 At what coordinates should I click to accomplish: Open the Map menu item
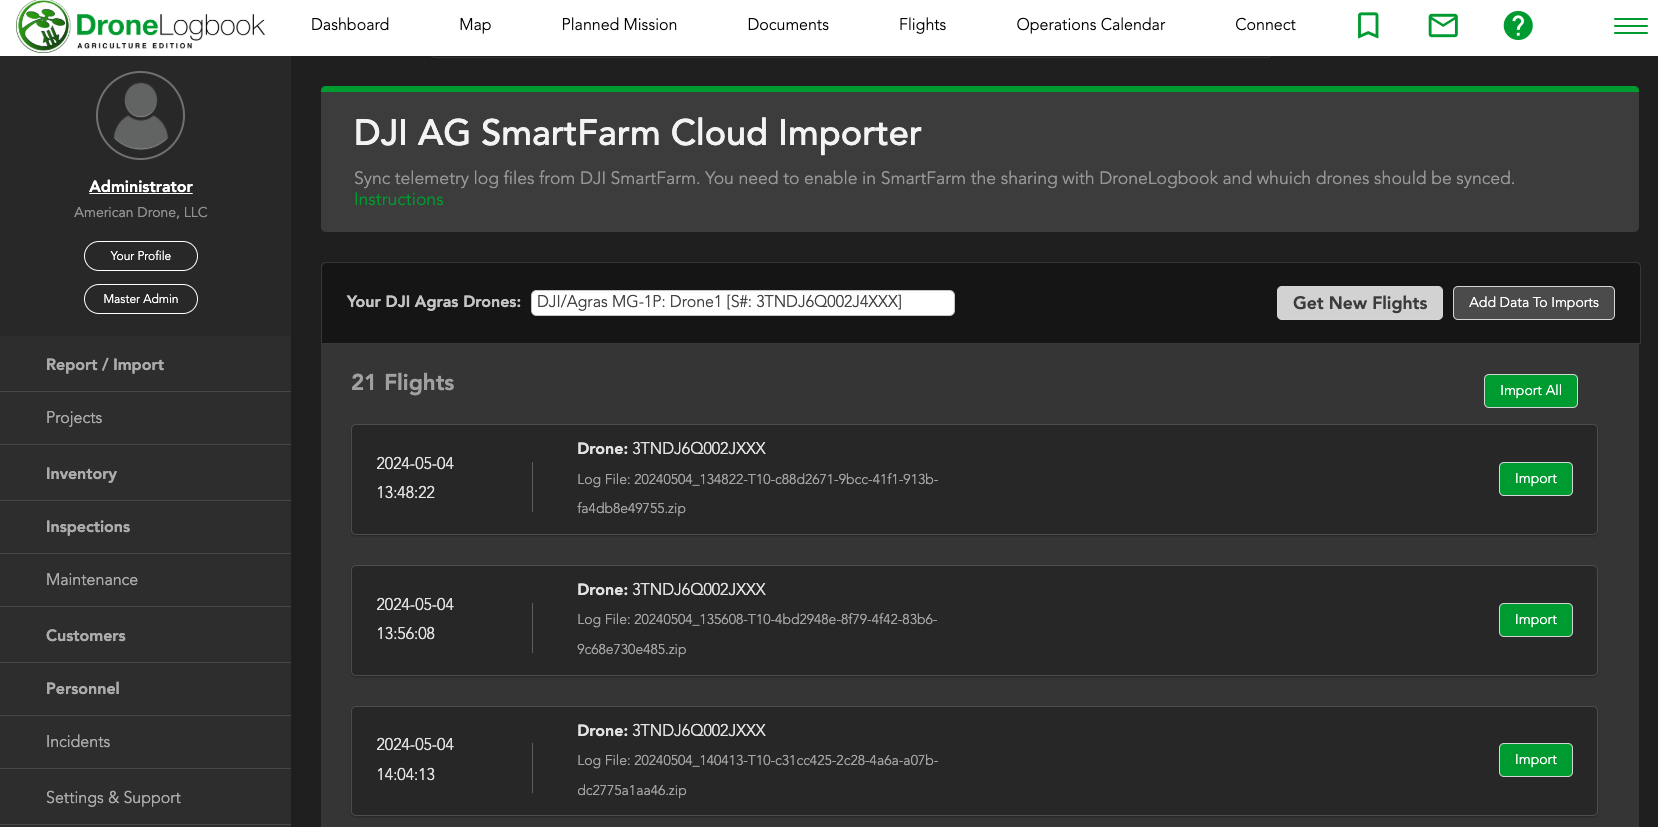pos(475,25)
